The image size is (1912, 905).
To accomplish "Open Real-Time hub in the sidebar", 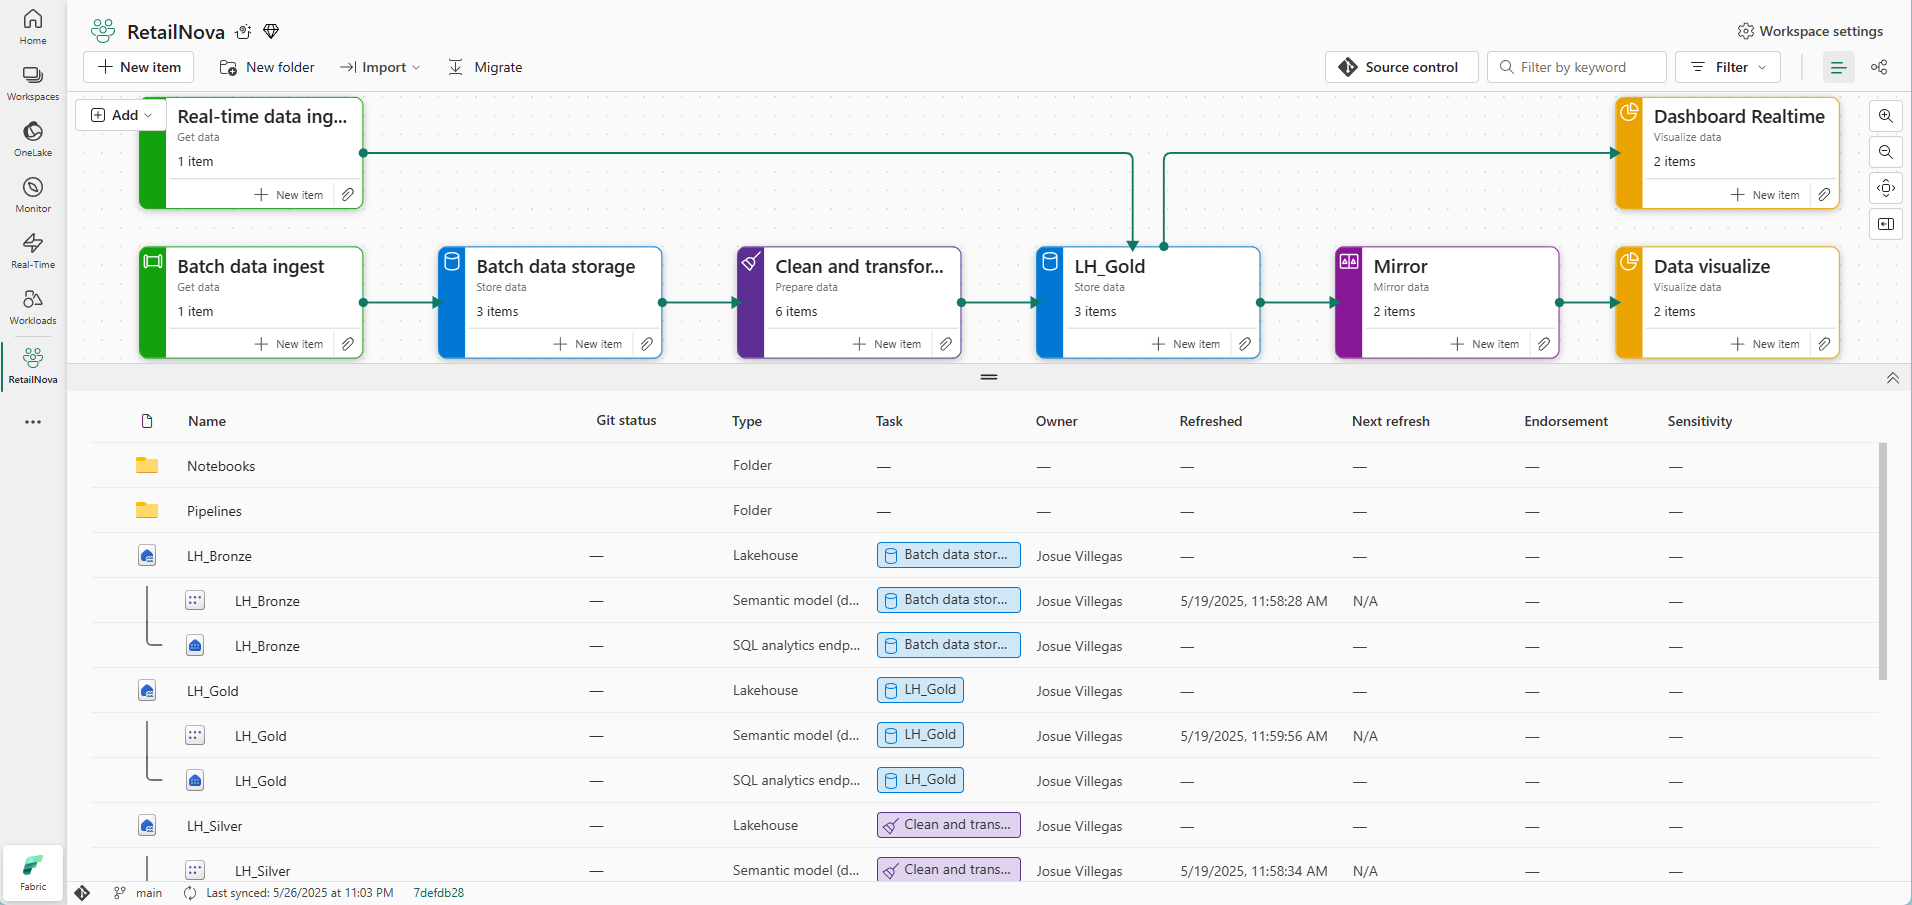I will point(33,251).
